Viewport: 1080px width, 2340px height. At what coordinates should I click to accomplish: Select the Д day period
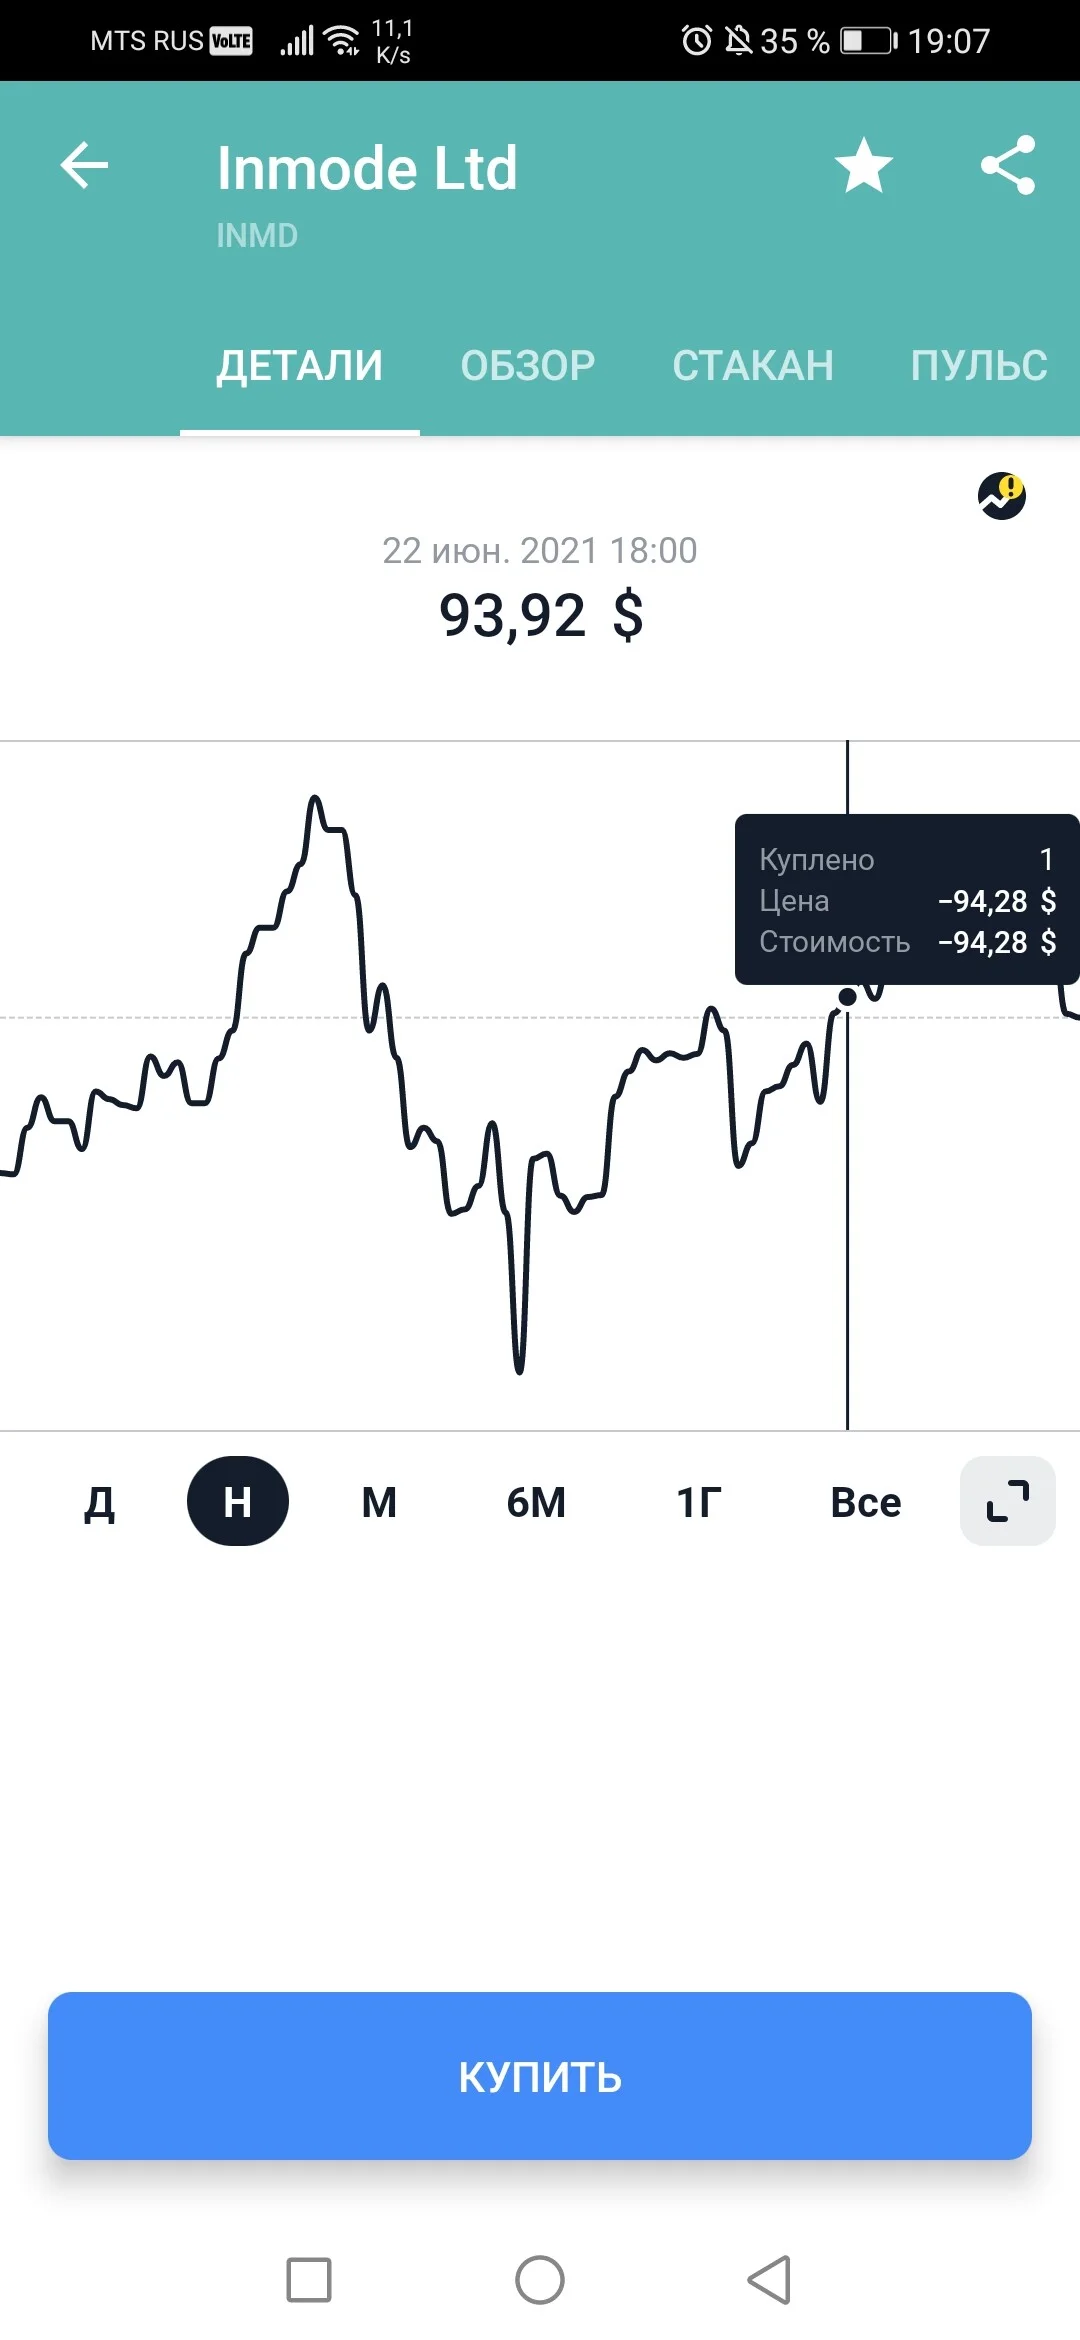tap(99, 1502)
